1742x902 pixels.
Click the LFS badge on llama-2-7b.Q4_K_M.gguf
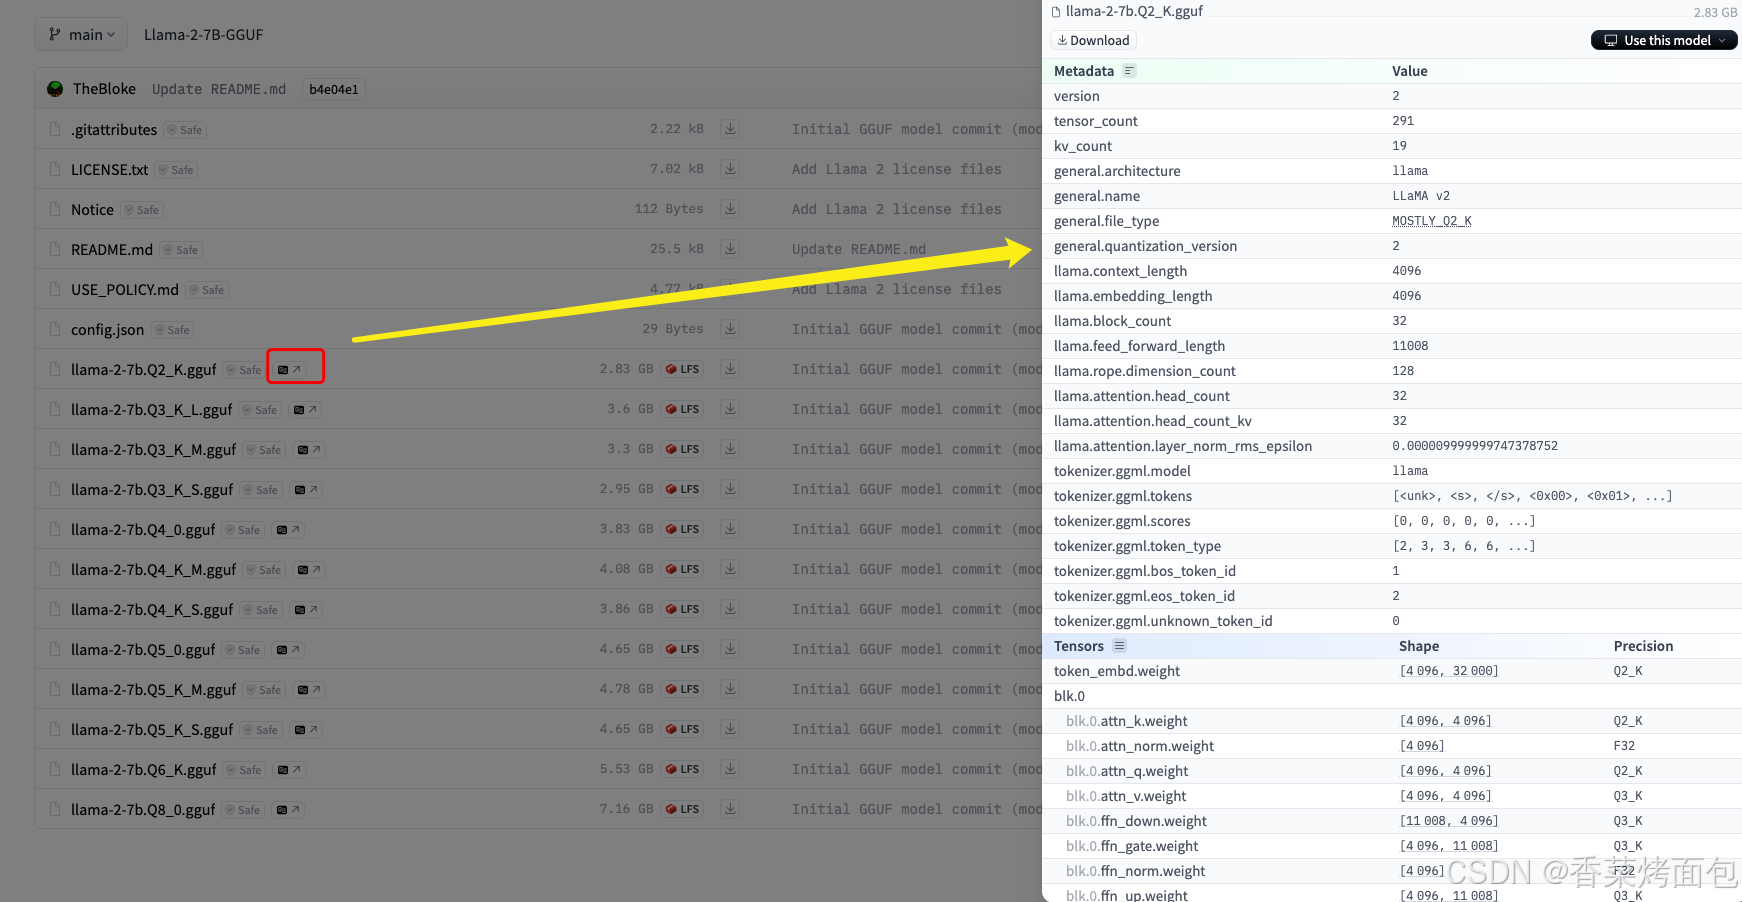click(x=683, y=569)
